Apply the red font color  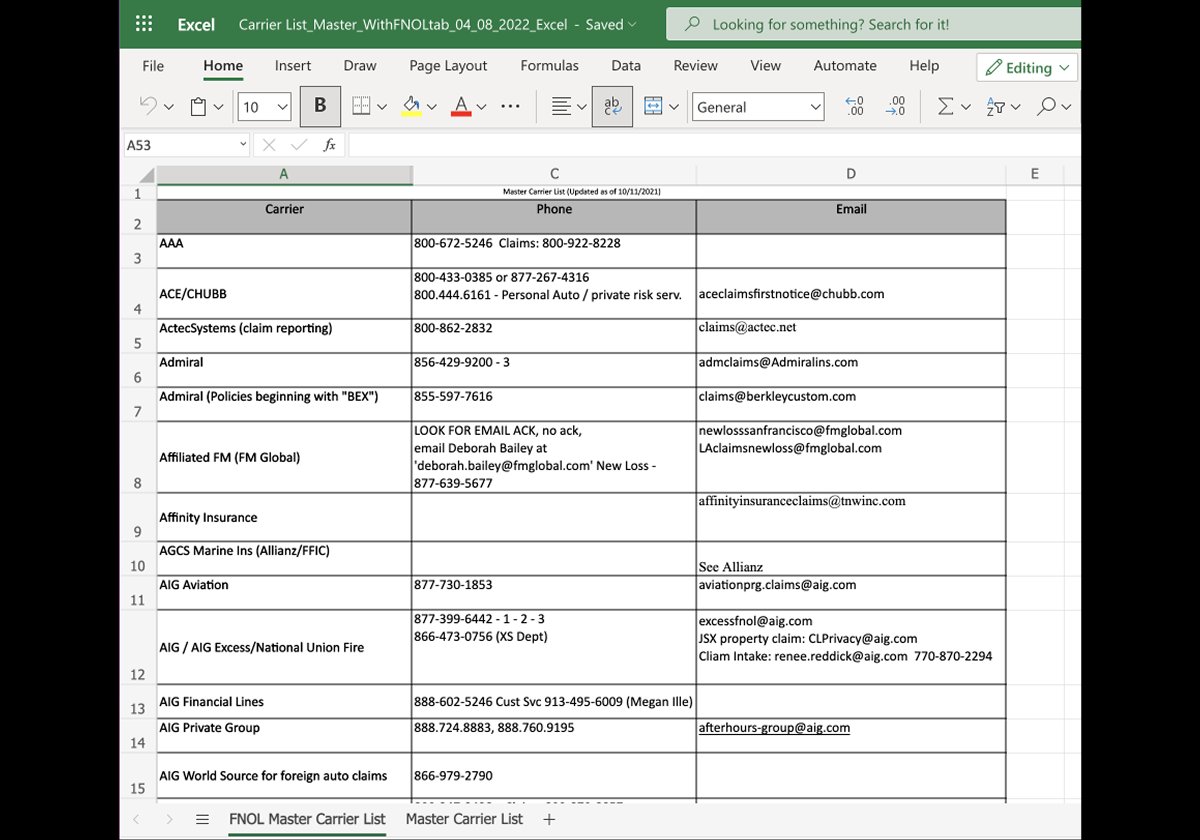point(461,106)
